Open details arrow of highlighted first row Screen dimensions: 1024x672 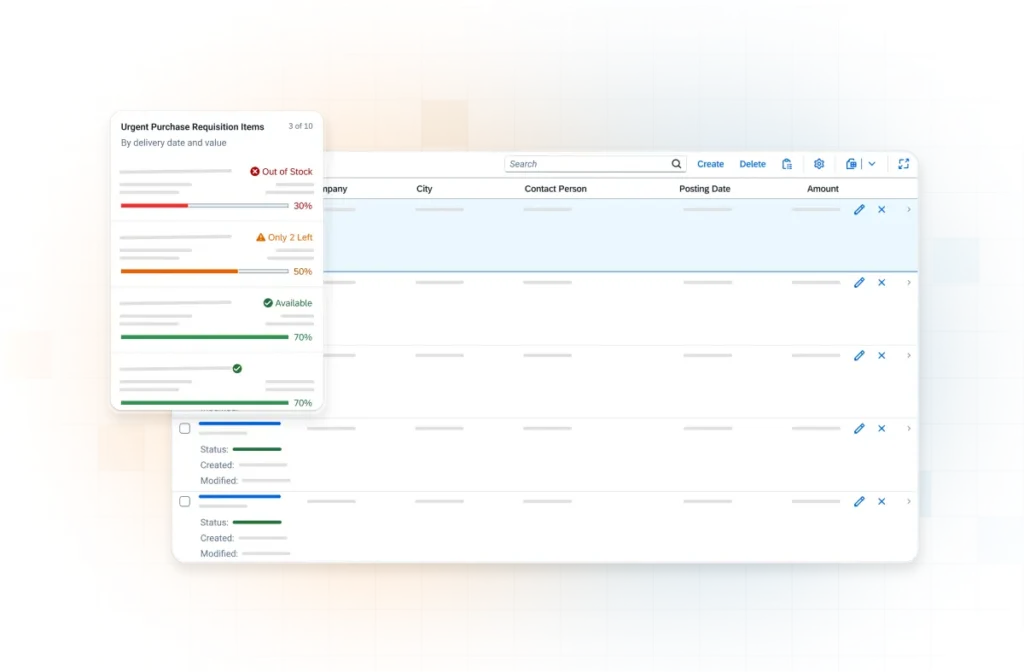pos(908,210)
